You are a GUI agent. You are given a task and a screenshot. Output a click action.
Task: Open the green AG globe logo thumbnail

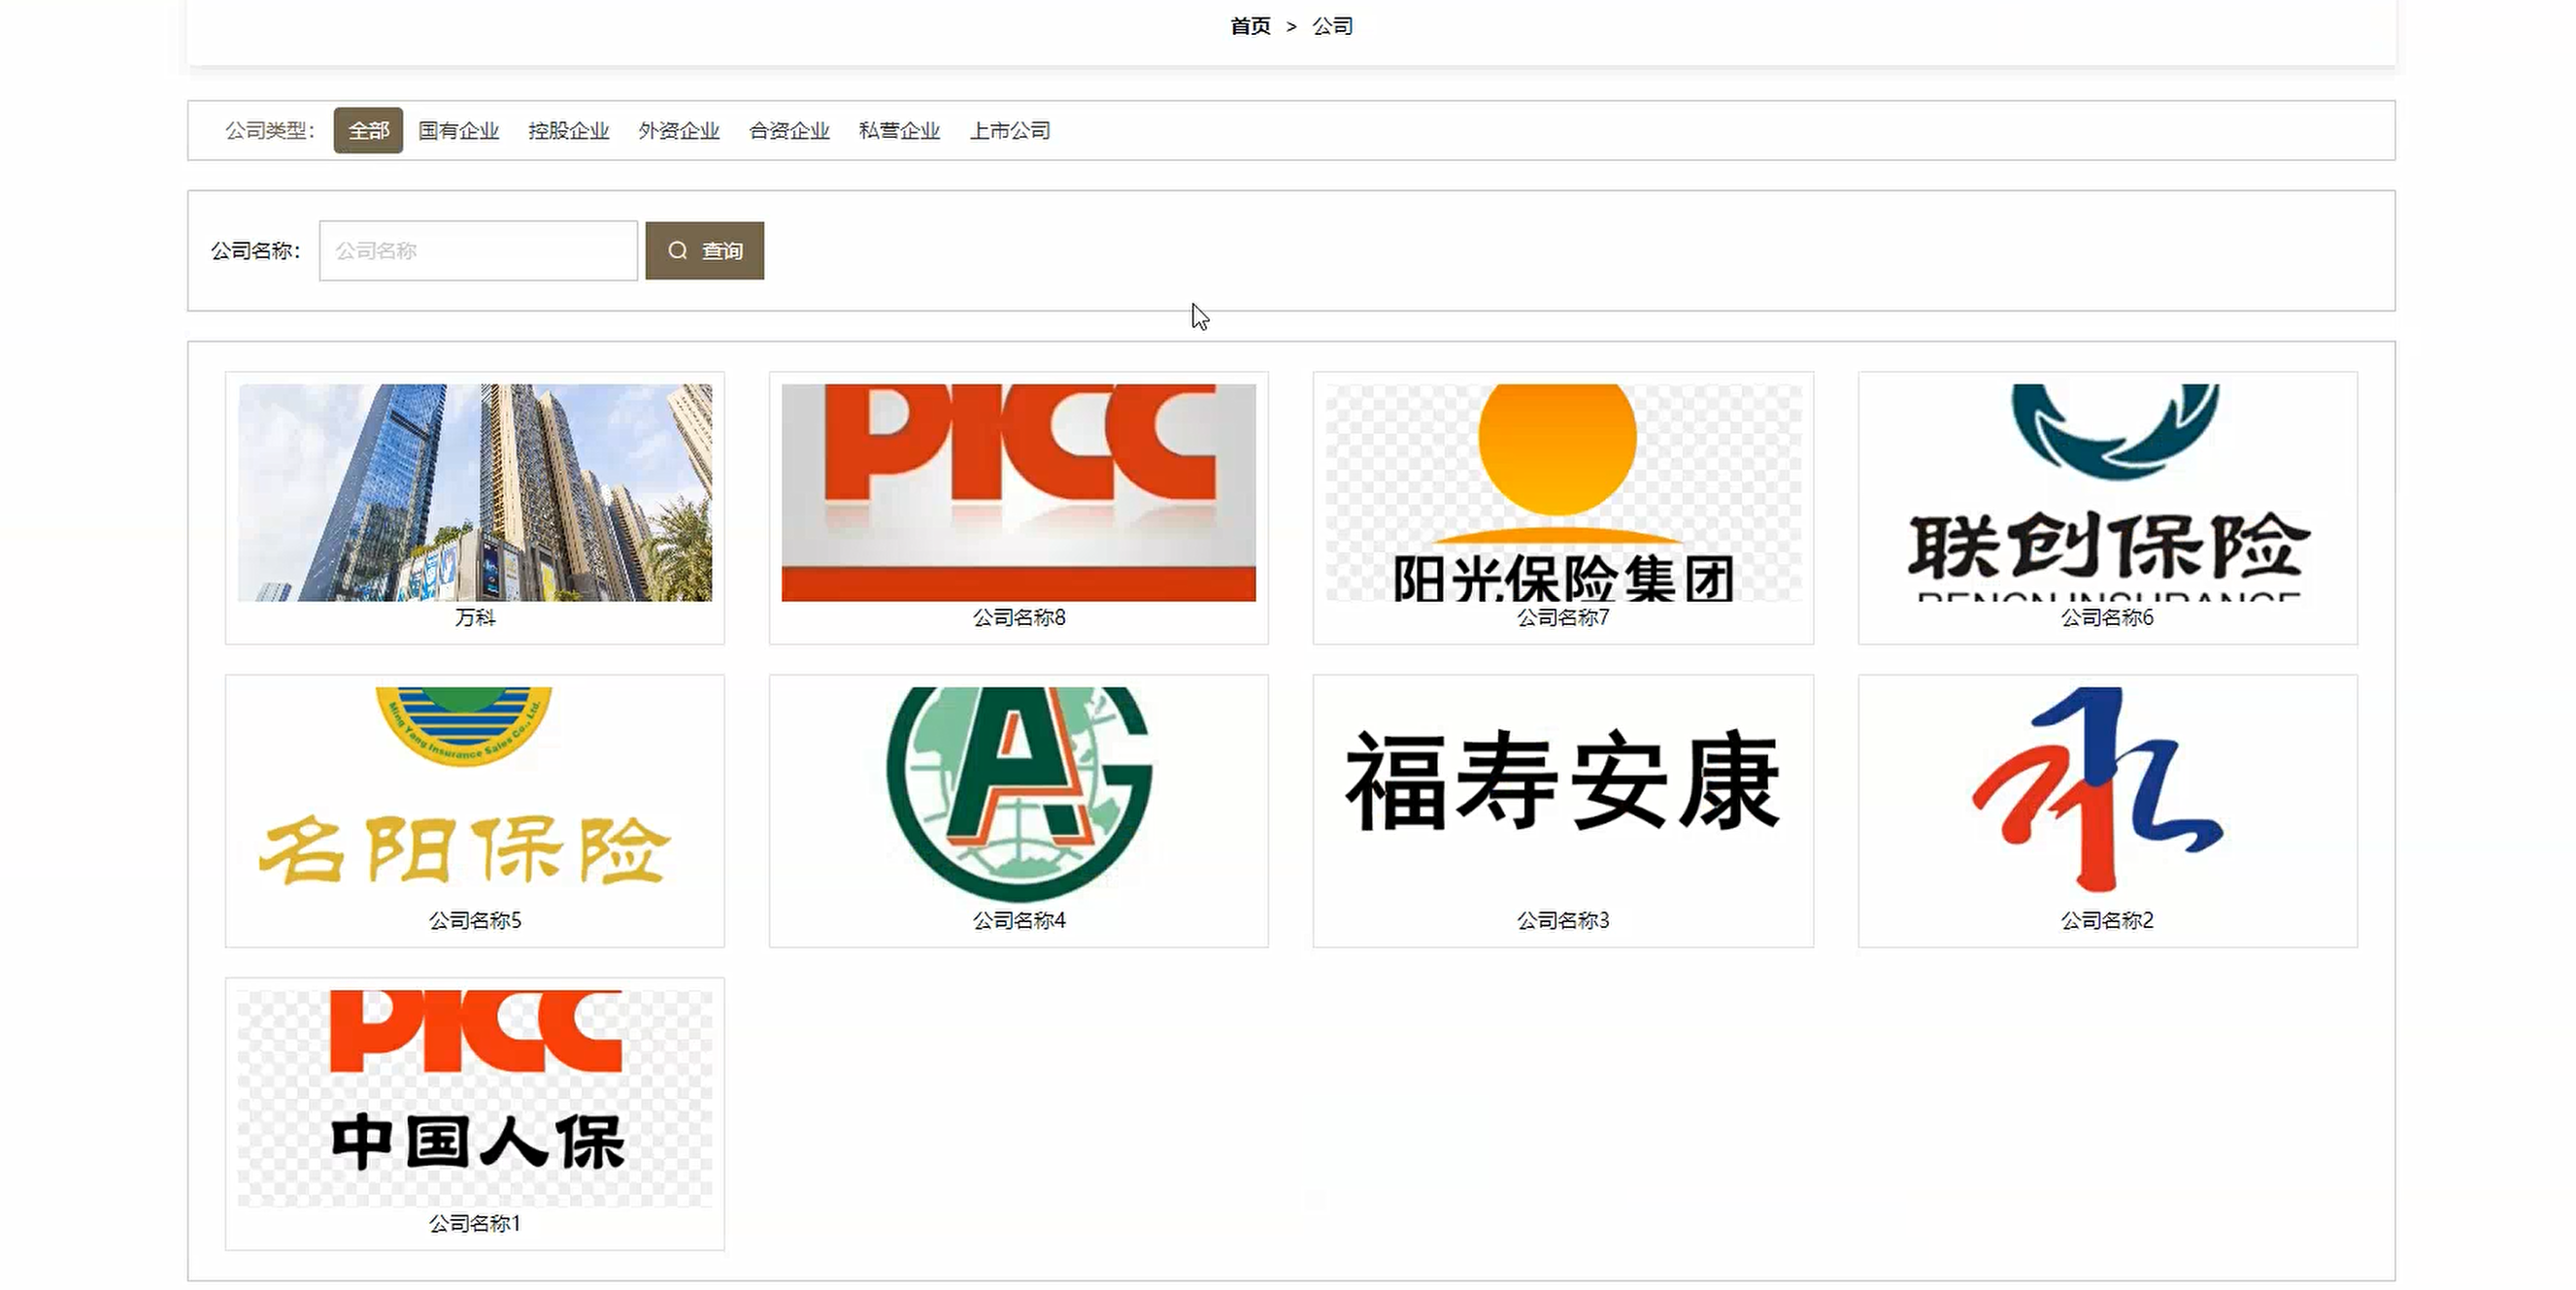(x=1018, y=795)
